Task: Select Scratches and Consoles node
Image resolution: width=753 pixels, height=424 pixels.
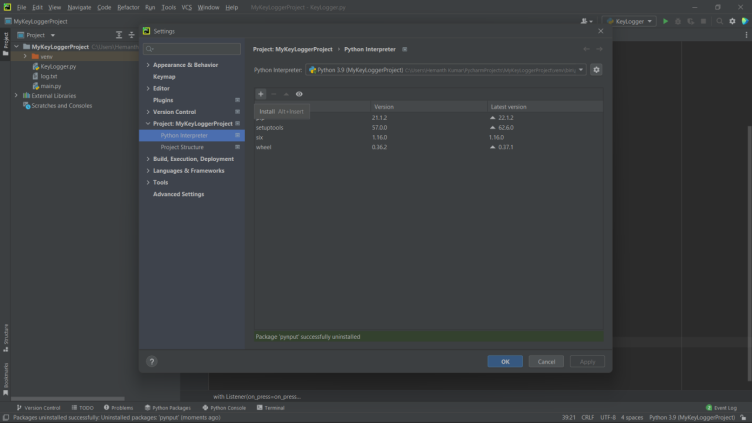Action: pyautogui.click(x=61, y=106)
